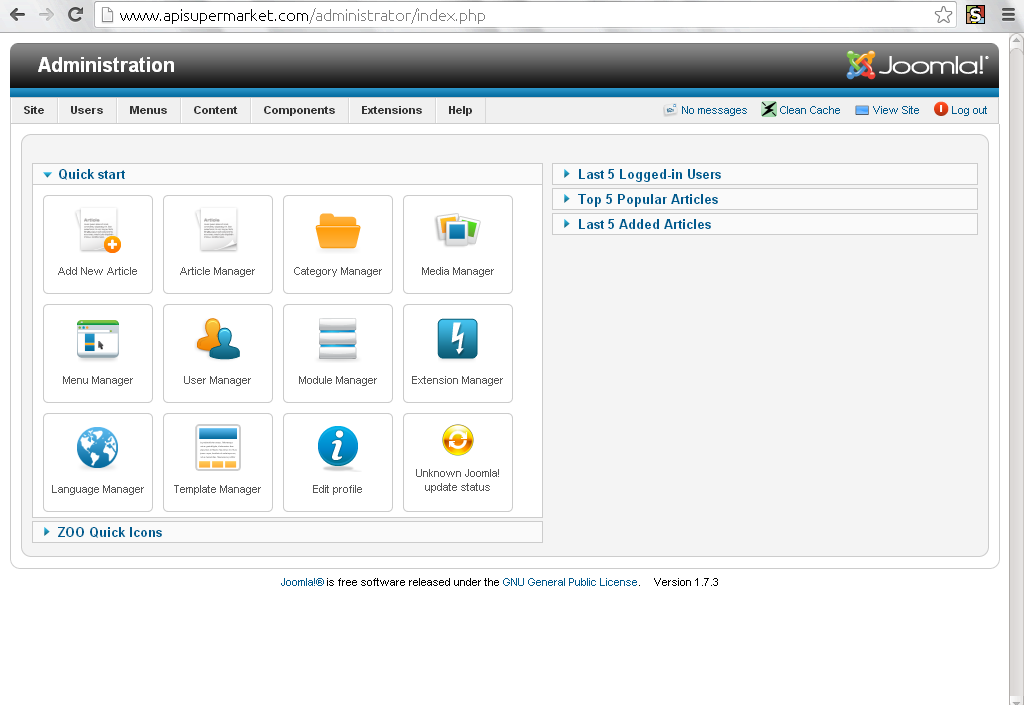Click the browser back arrow
Viewport: 1024px width, 705px height.
coord(18,14)
